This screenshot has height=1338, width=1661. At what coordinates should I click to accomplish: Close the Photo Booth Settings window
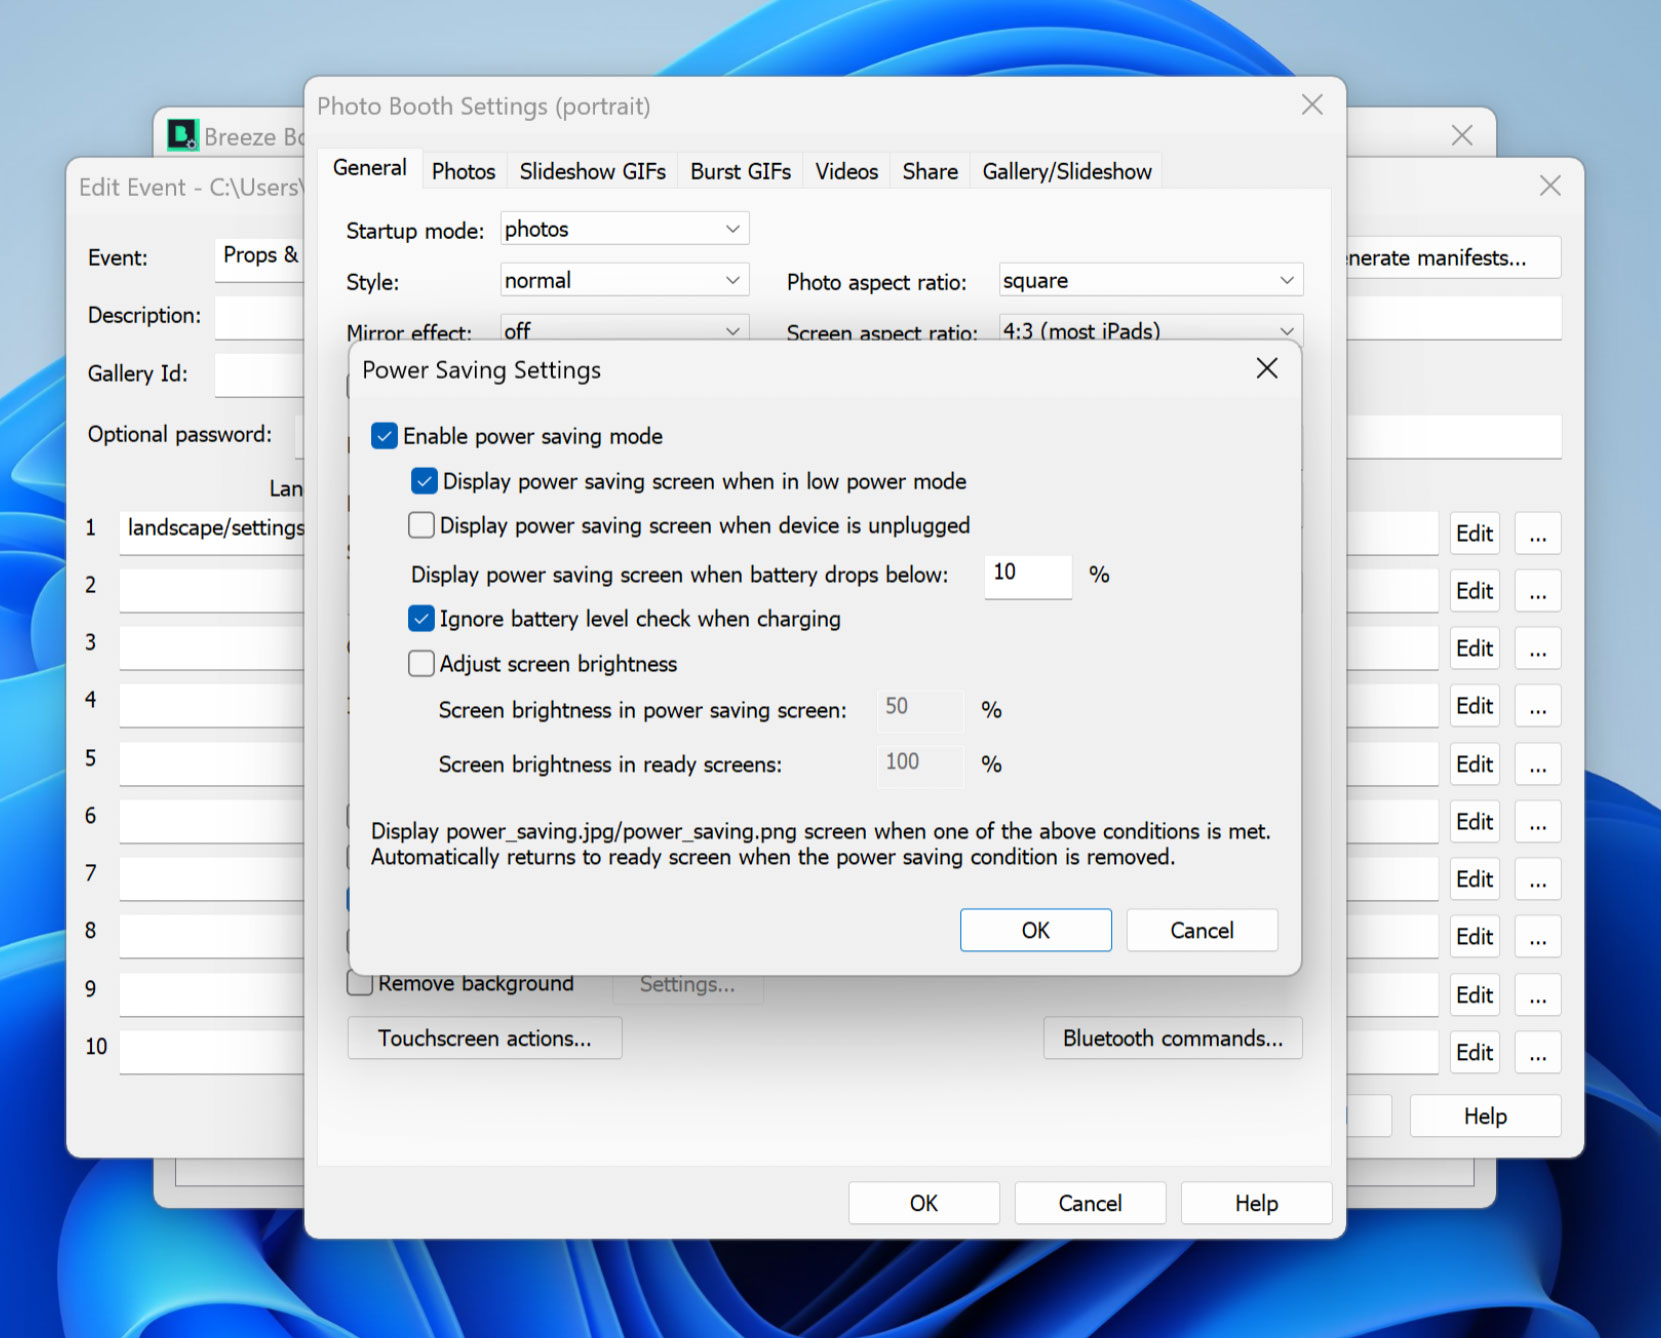[x=1311, y=105]
